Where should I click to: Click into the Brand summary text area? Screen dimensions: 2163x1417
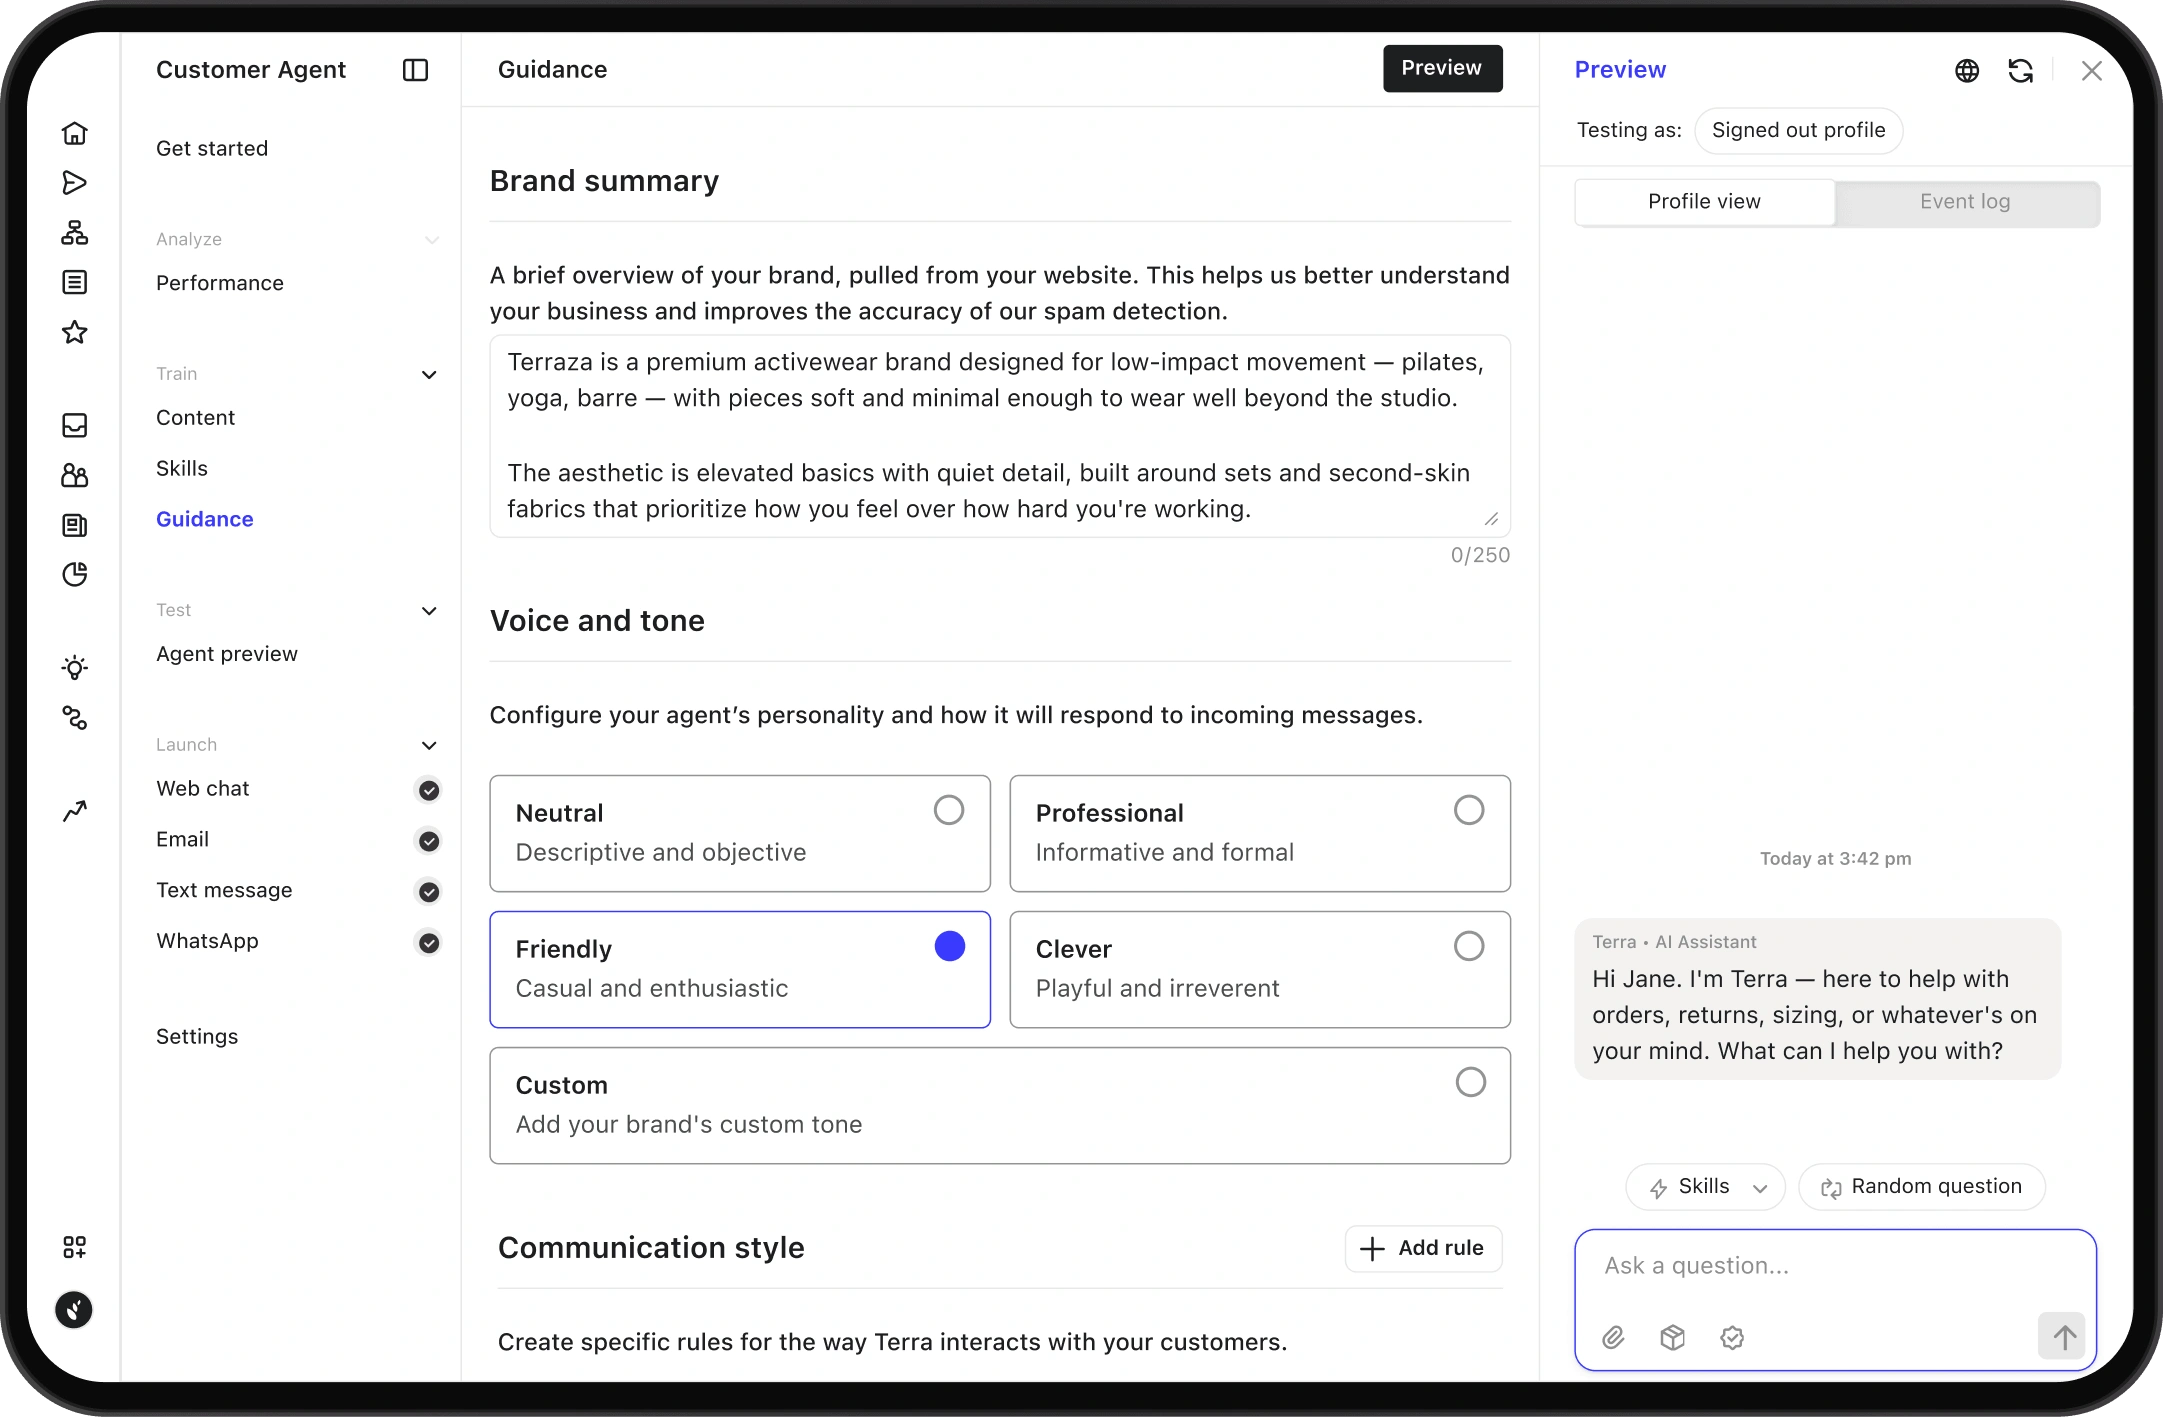tap(1000, 436)
